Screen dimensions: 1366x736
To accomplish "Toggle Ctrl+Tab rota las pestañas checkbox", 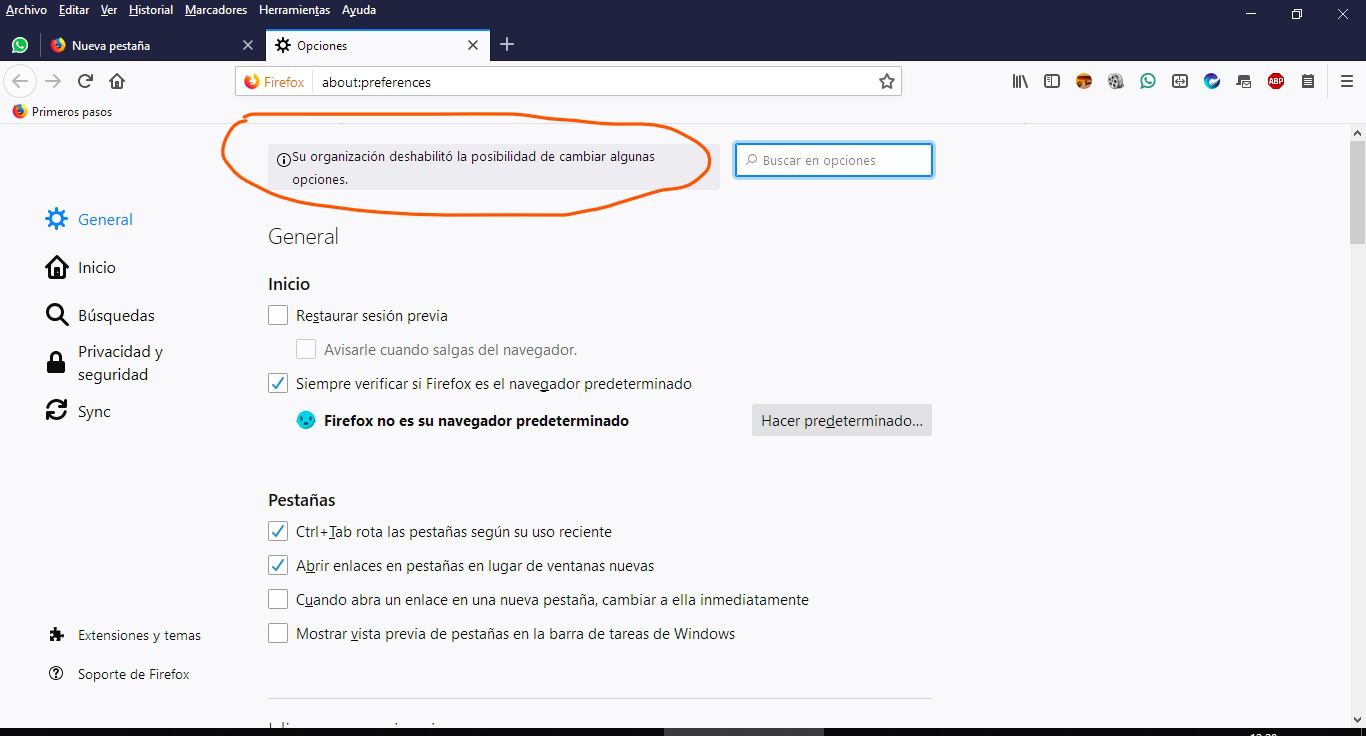I will [278, 532].
